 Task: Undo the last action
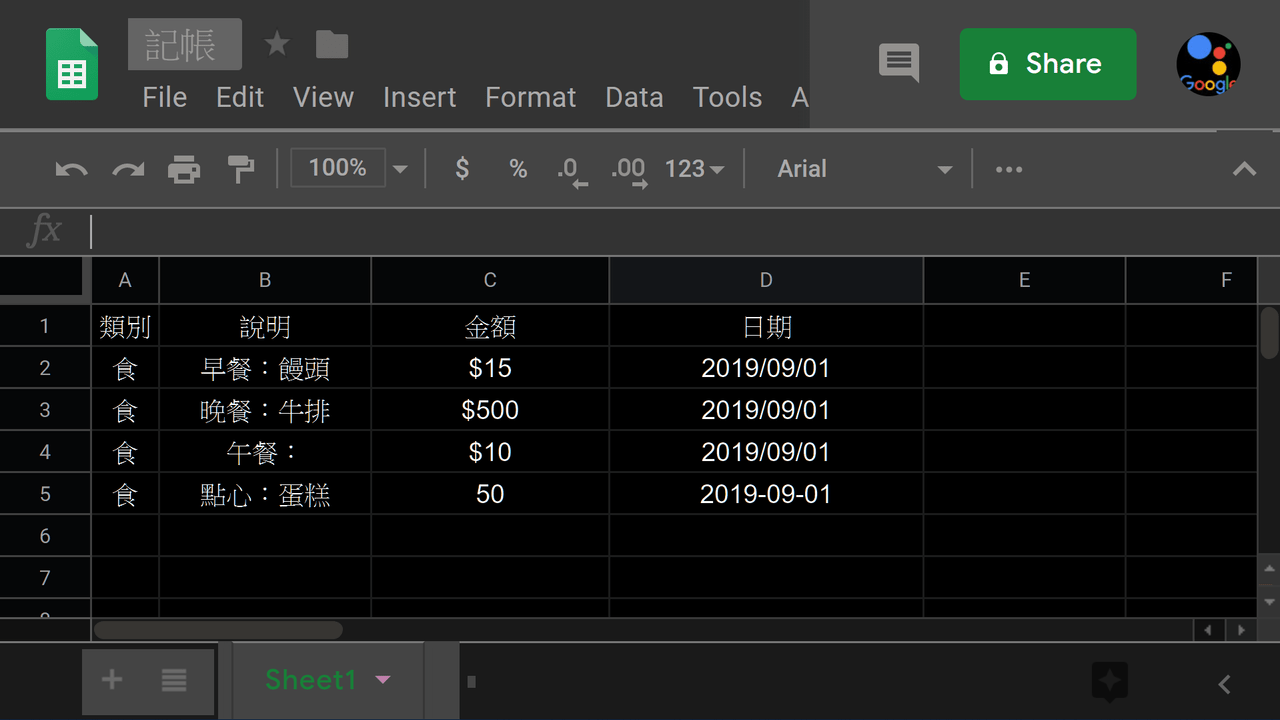pyautogui.click(x=71, y=169)
